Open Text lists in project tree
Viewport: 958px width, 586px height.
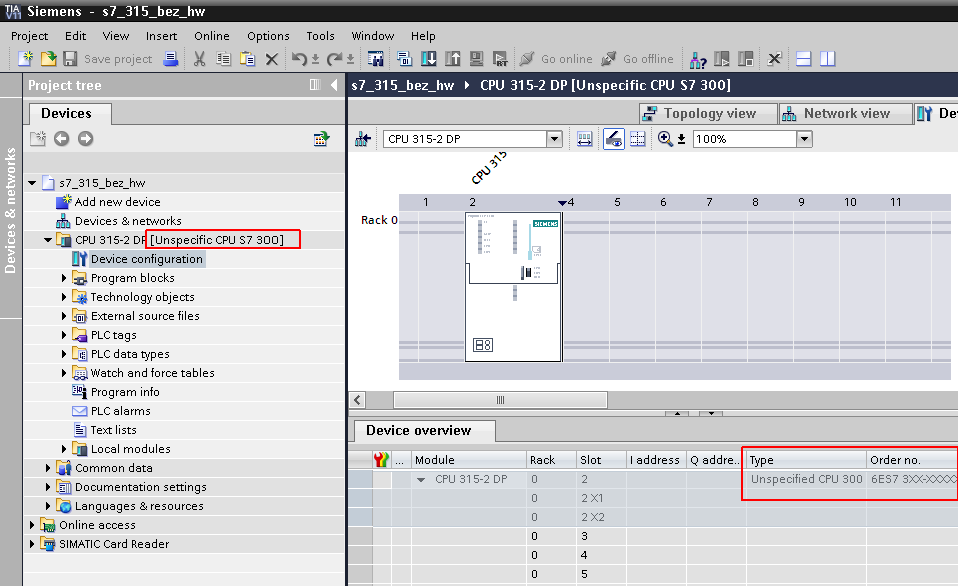click(x=114, y=430)
